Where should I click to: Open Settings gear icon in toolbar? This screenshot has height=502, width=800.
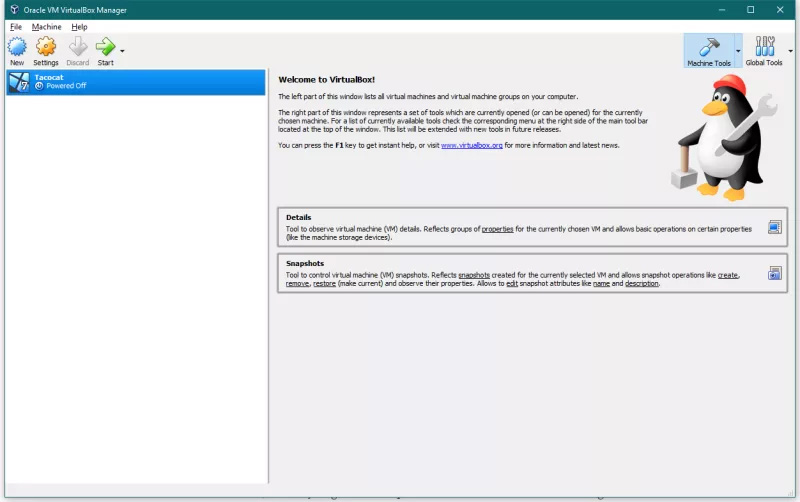[x=46, y=46]
